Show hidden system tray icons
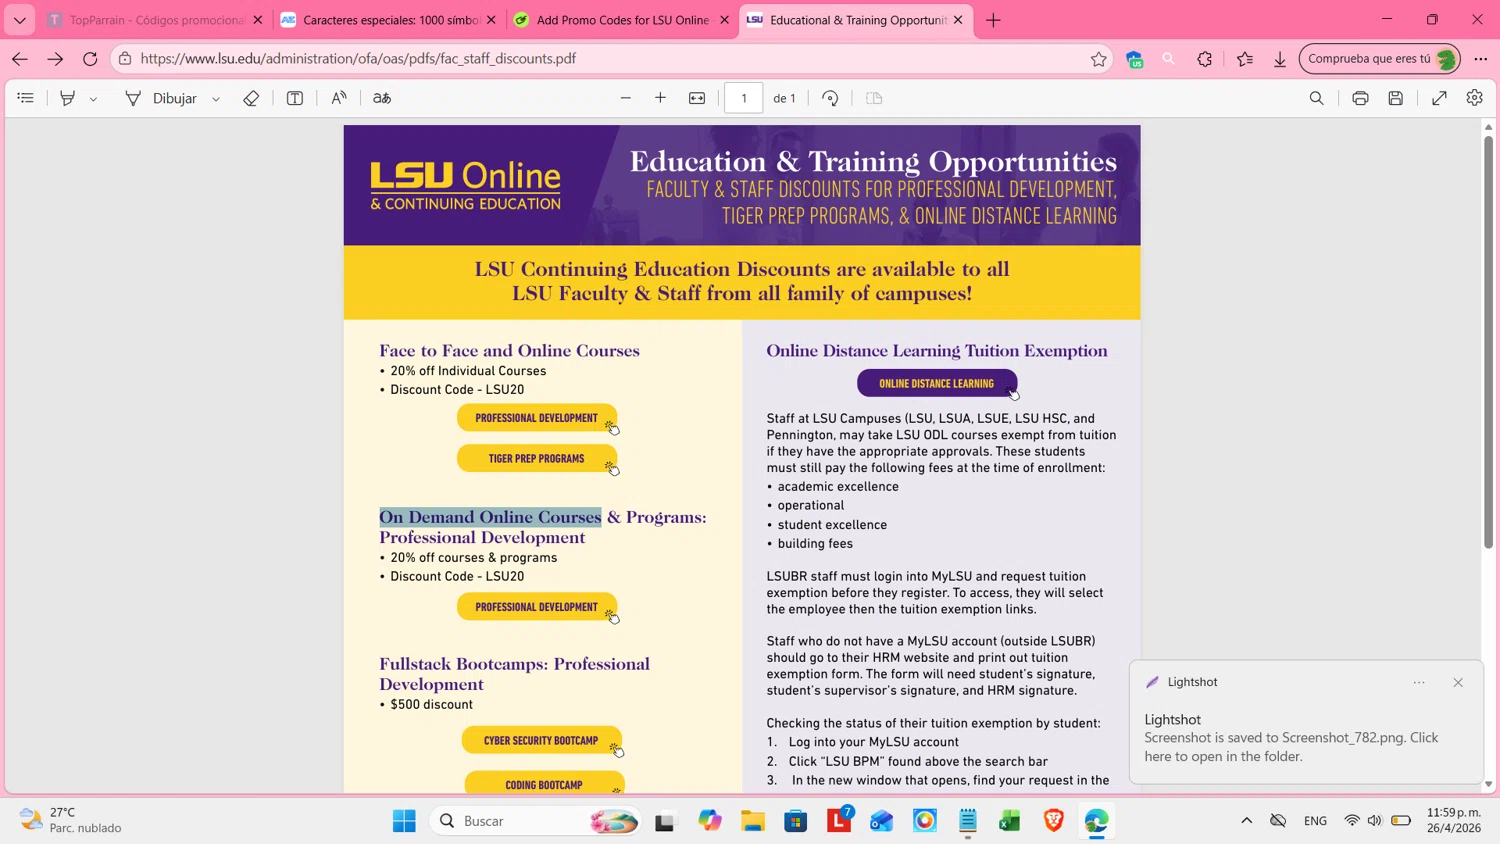Viewport: 1500px width, 844px height. (1246, 821)
